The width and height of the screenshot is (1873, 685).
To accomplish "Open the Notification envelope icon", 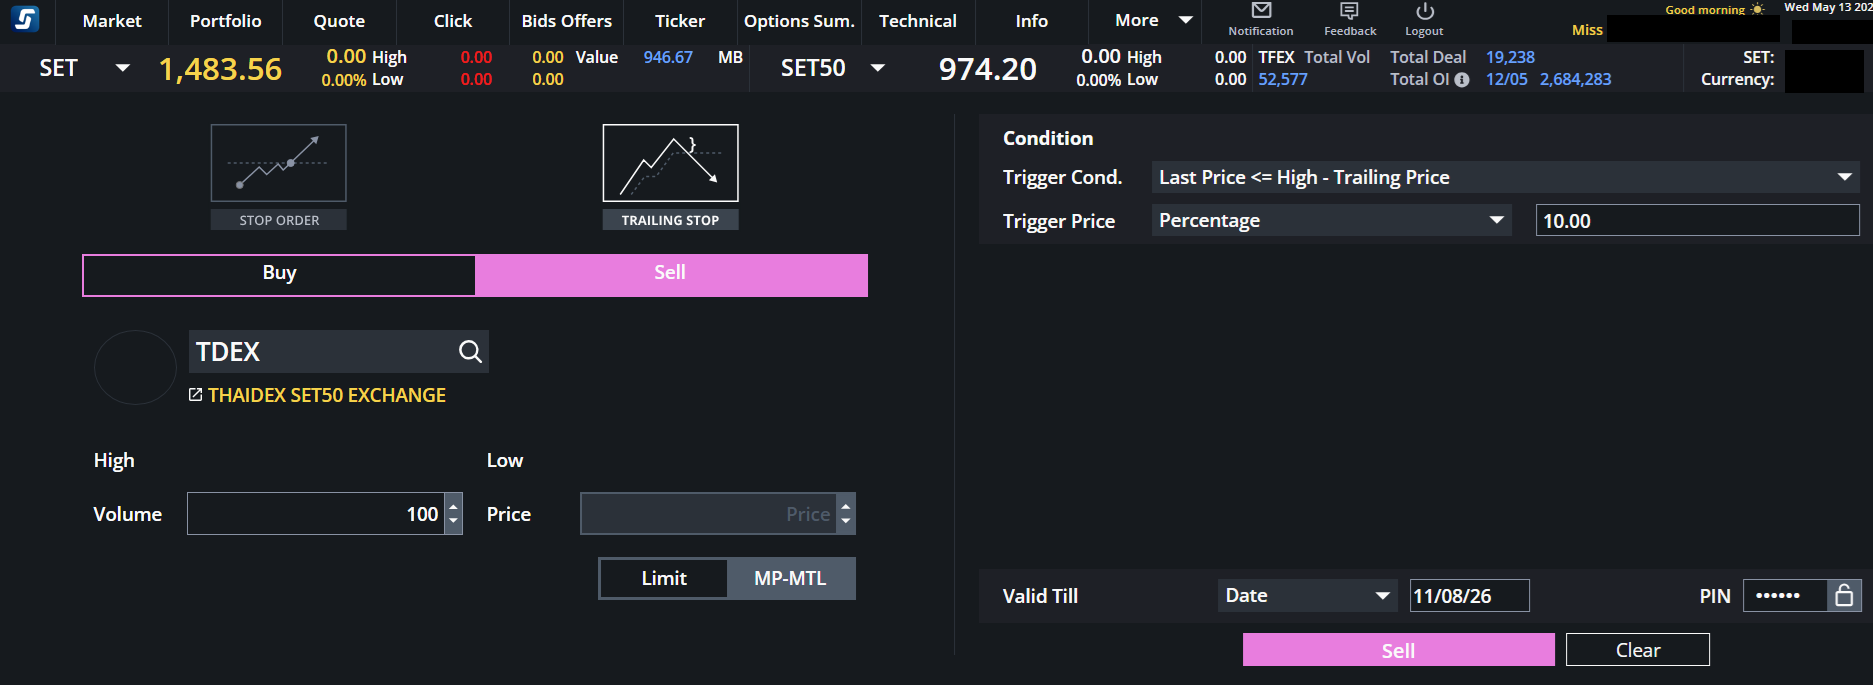I will [1261, 11].
